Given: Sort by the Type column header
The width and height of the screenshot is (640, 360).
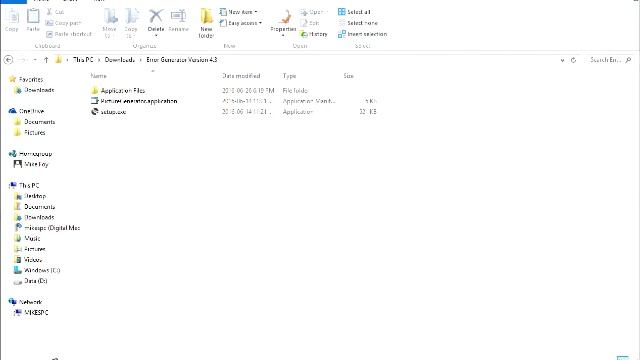Looking at the screenshot, I should 289,76.
